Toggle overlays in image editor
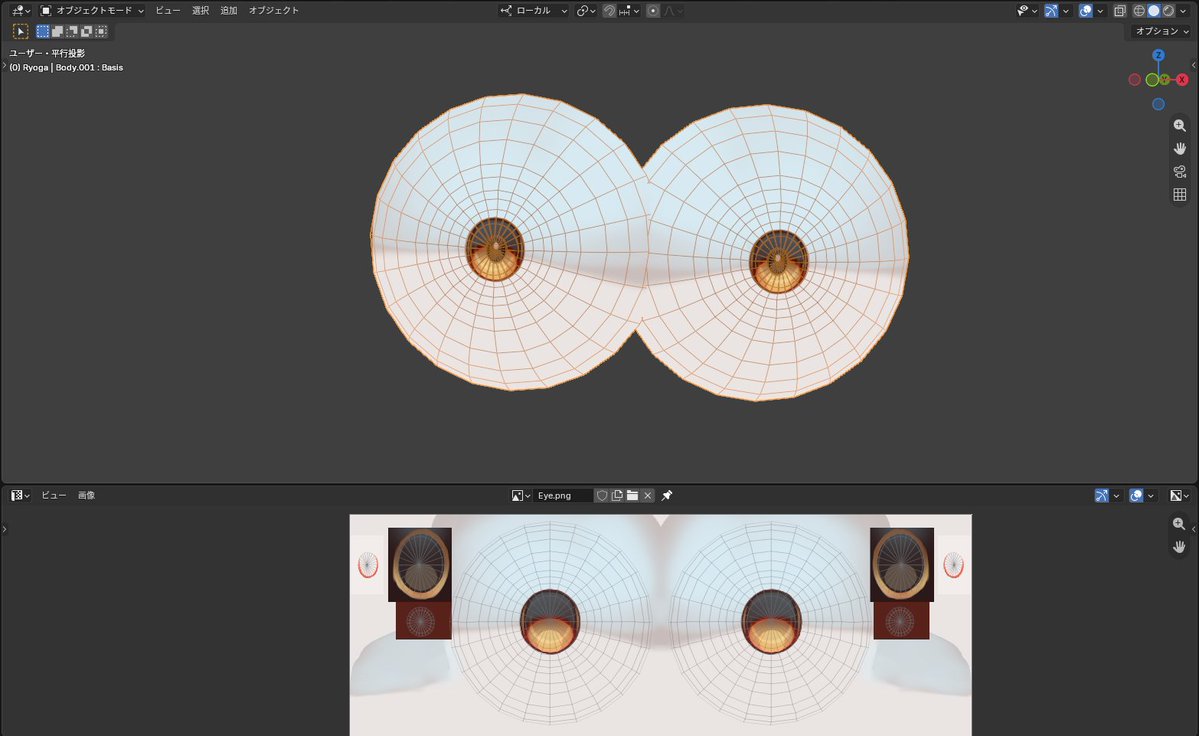 click(x=1136, y=495)
